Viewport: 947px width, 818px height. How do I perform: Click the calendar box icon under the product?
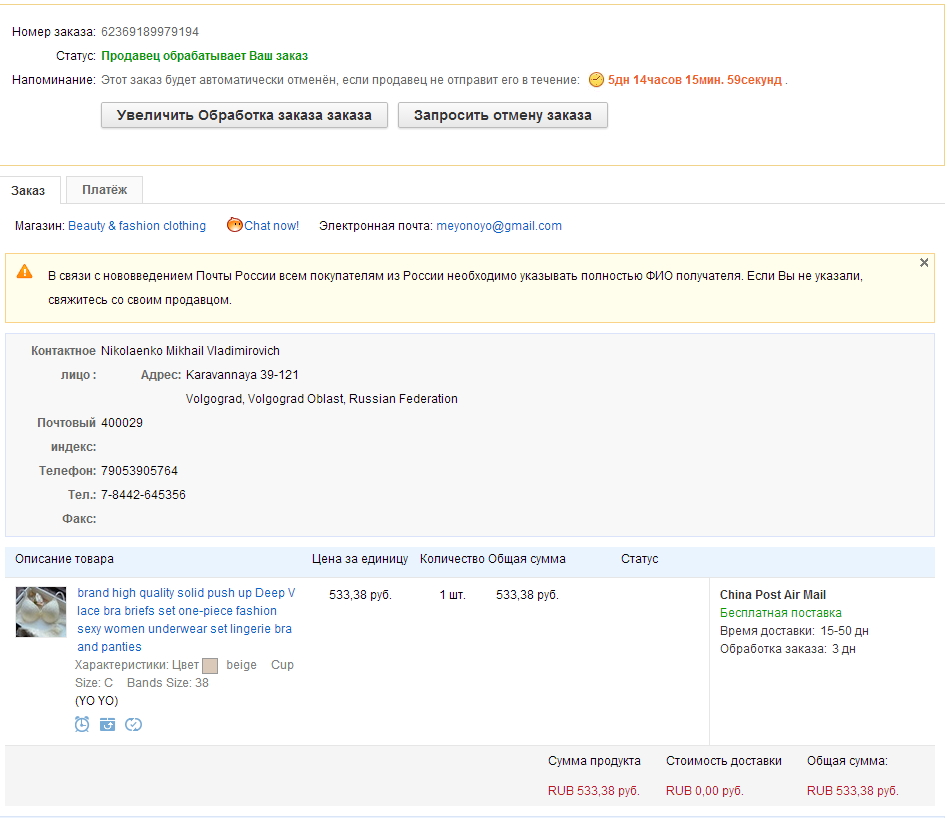107,724
